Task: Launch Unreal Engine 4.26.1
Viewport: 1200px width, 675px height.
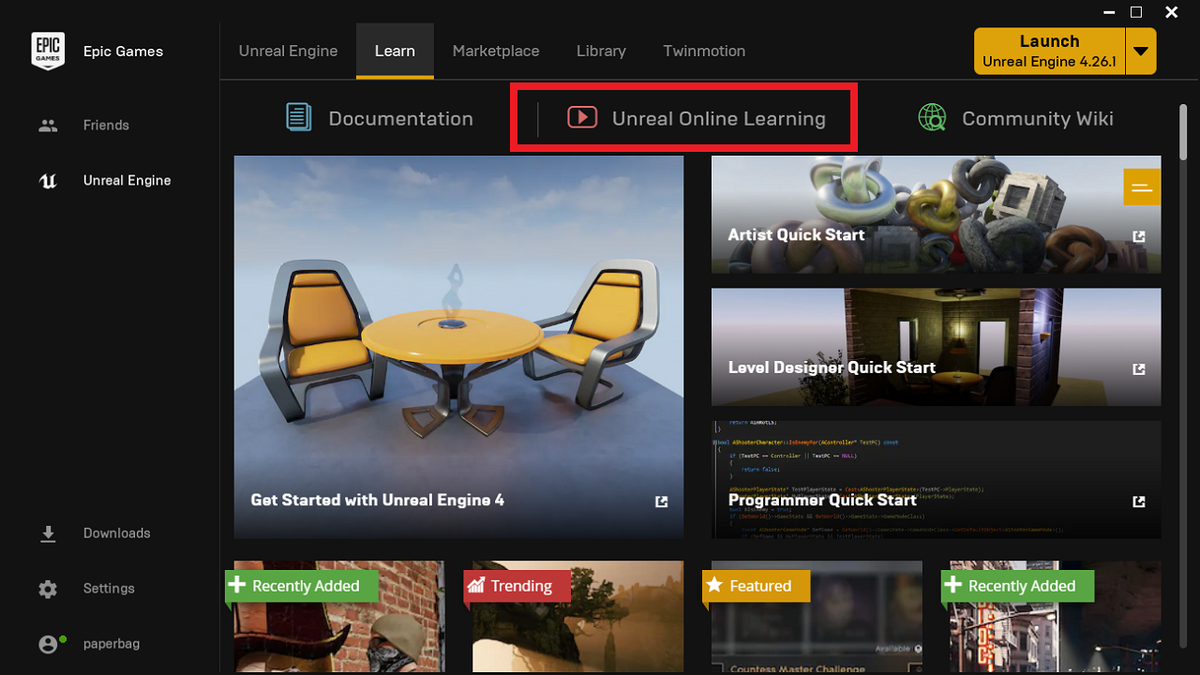Action: tap(1050, 50)
